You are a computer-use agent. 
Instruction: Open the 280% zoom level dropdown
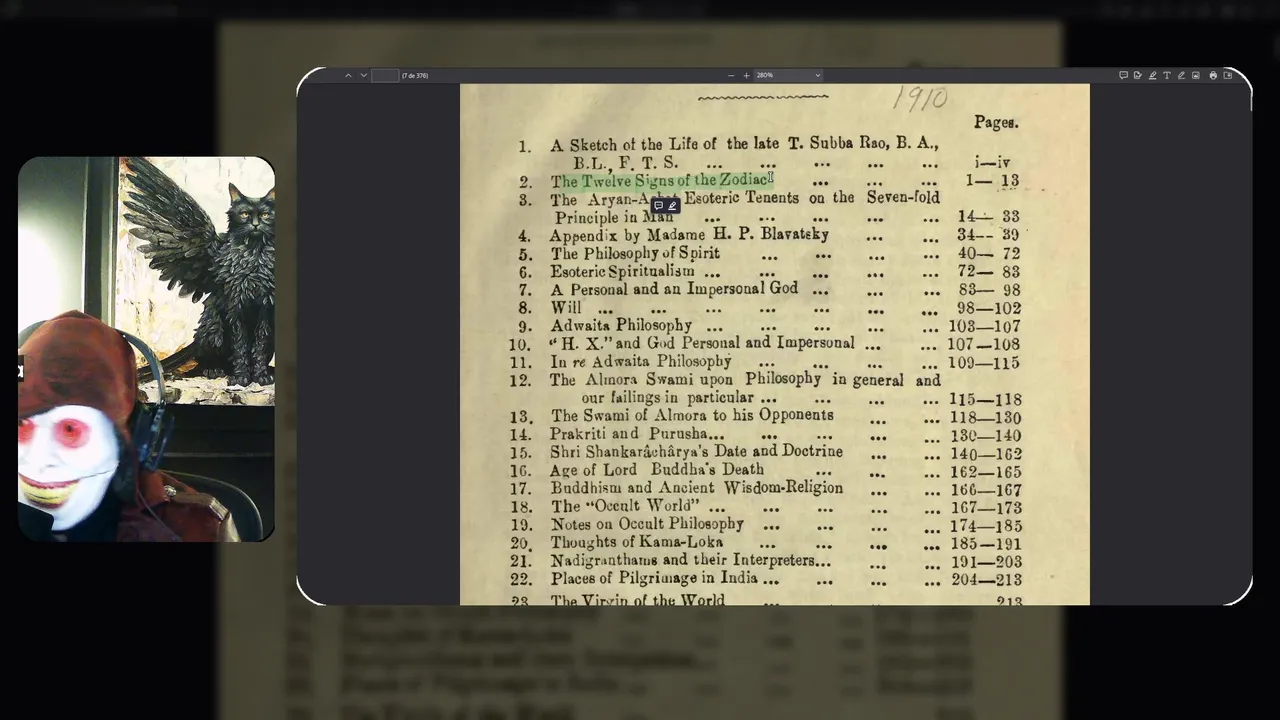(x=788, y=75)
